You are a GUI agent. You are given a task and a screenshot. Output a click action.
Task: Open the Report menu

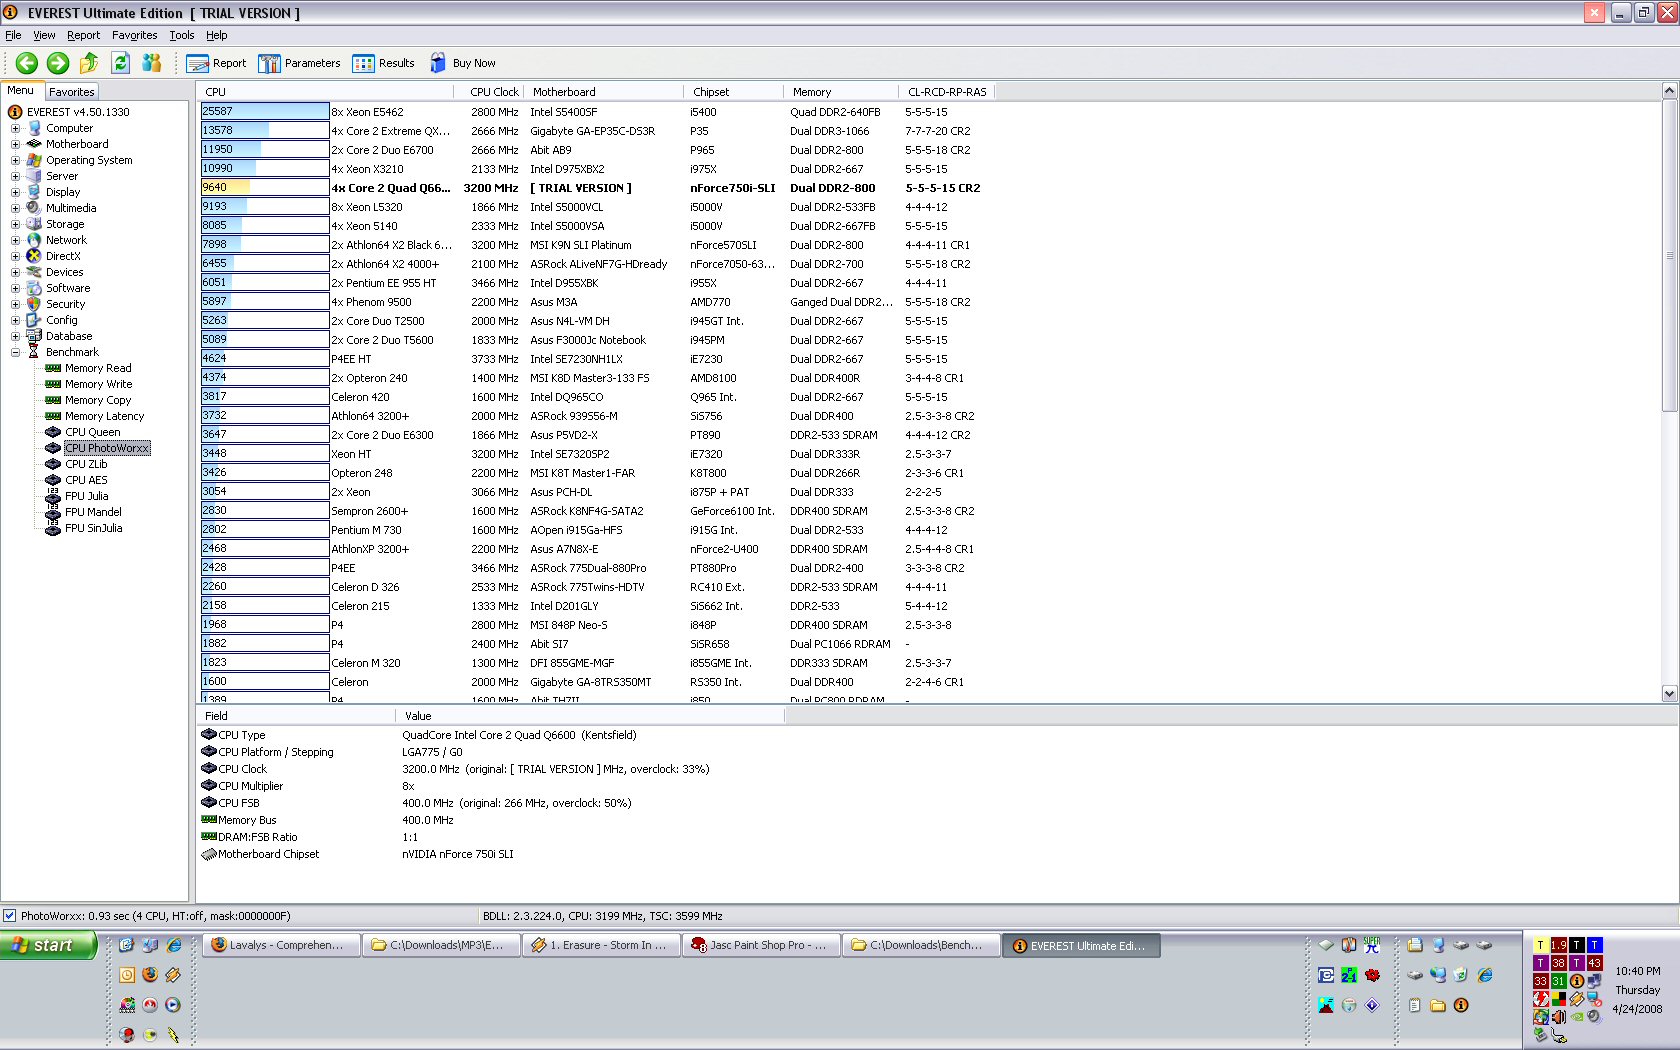[x=83, y=35]
